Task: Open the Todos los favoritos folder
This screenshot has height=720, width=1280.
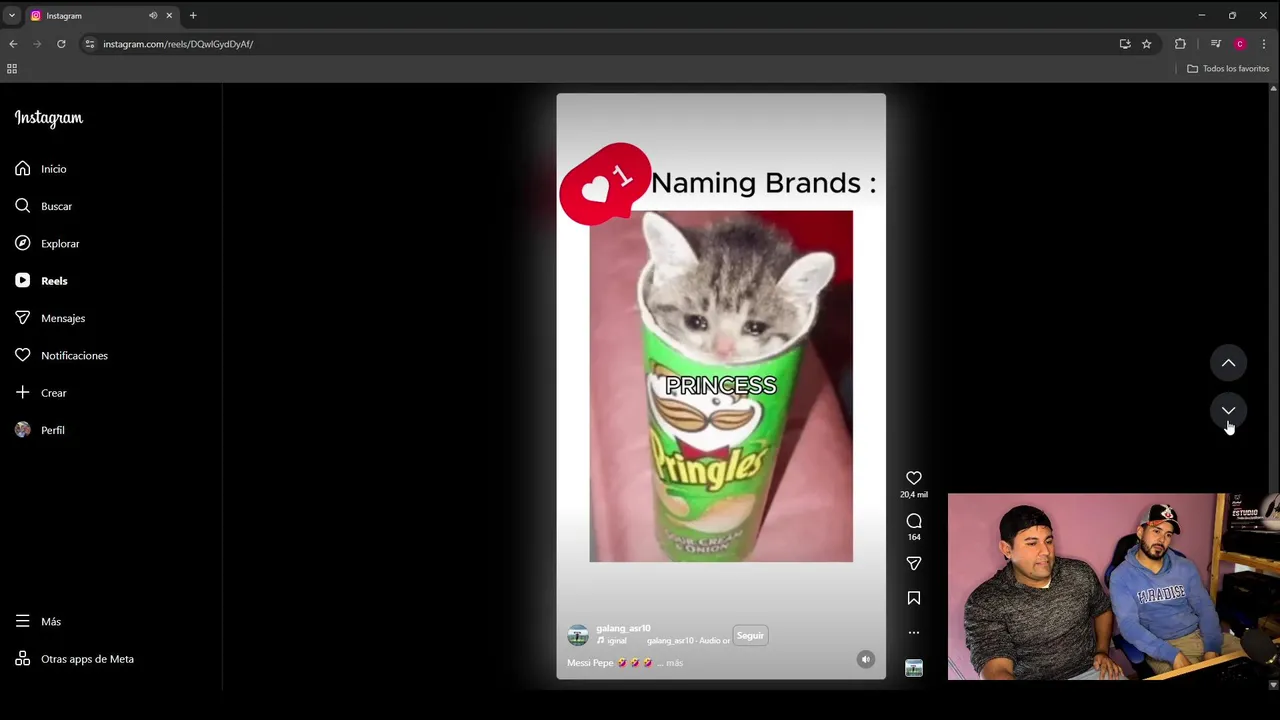Action: pyautogui.click(x=1228, y=69)
